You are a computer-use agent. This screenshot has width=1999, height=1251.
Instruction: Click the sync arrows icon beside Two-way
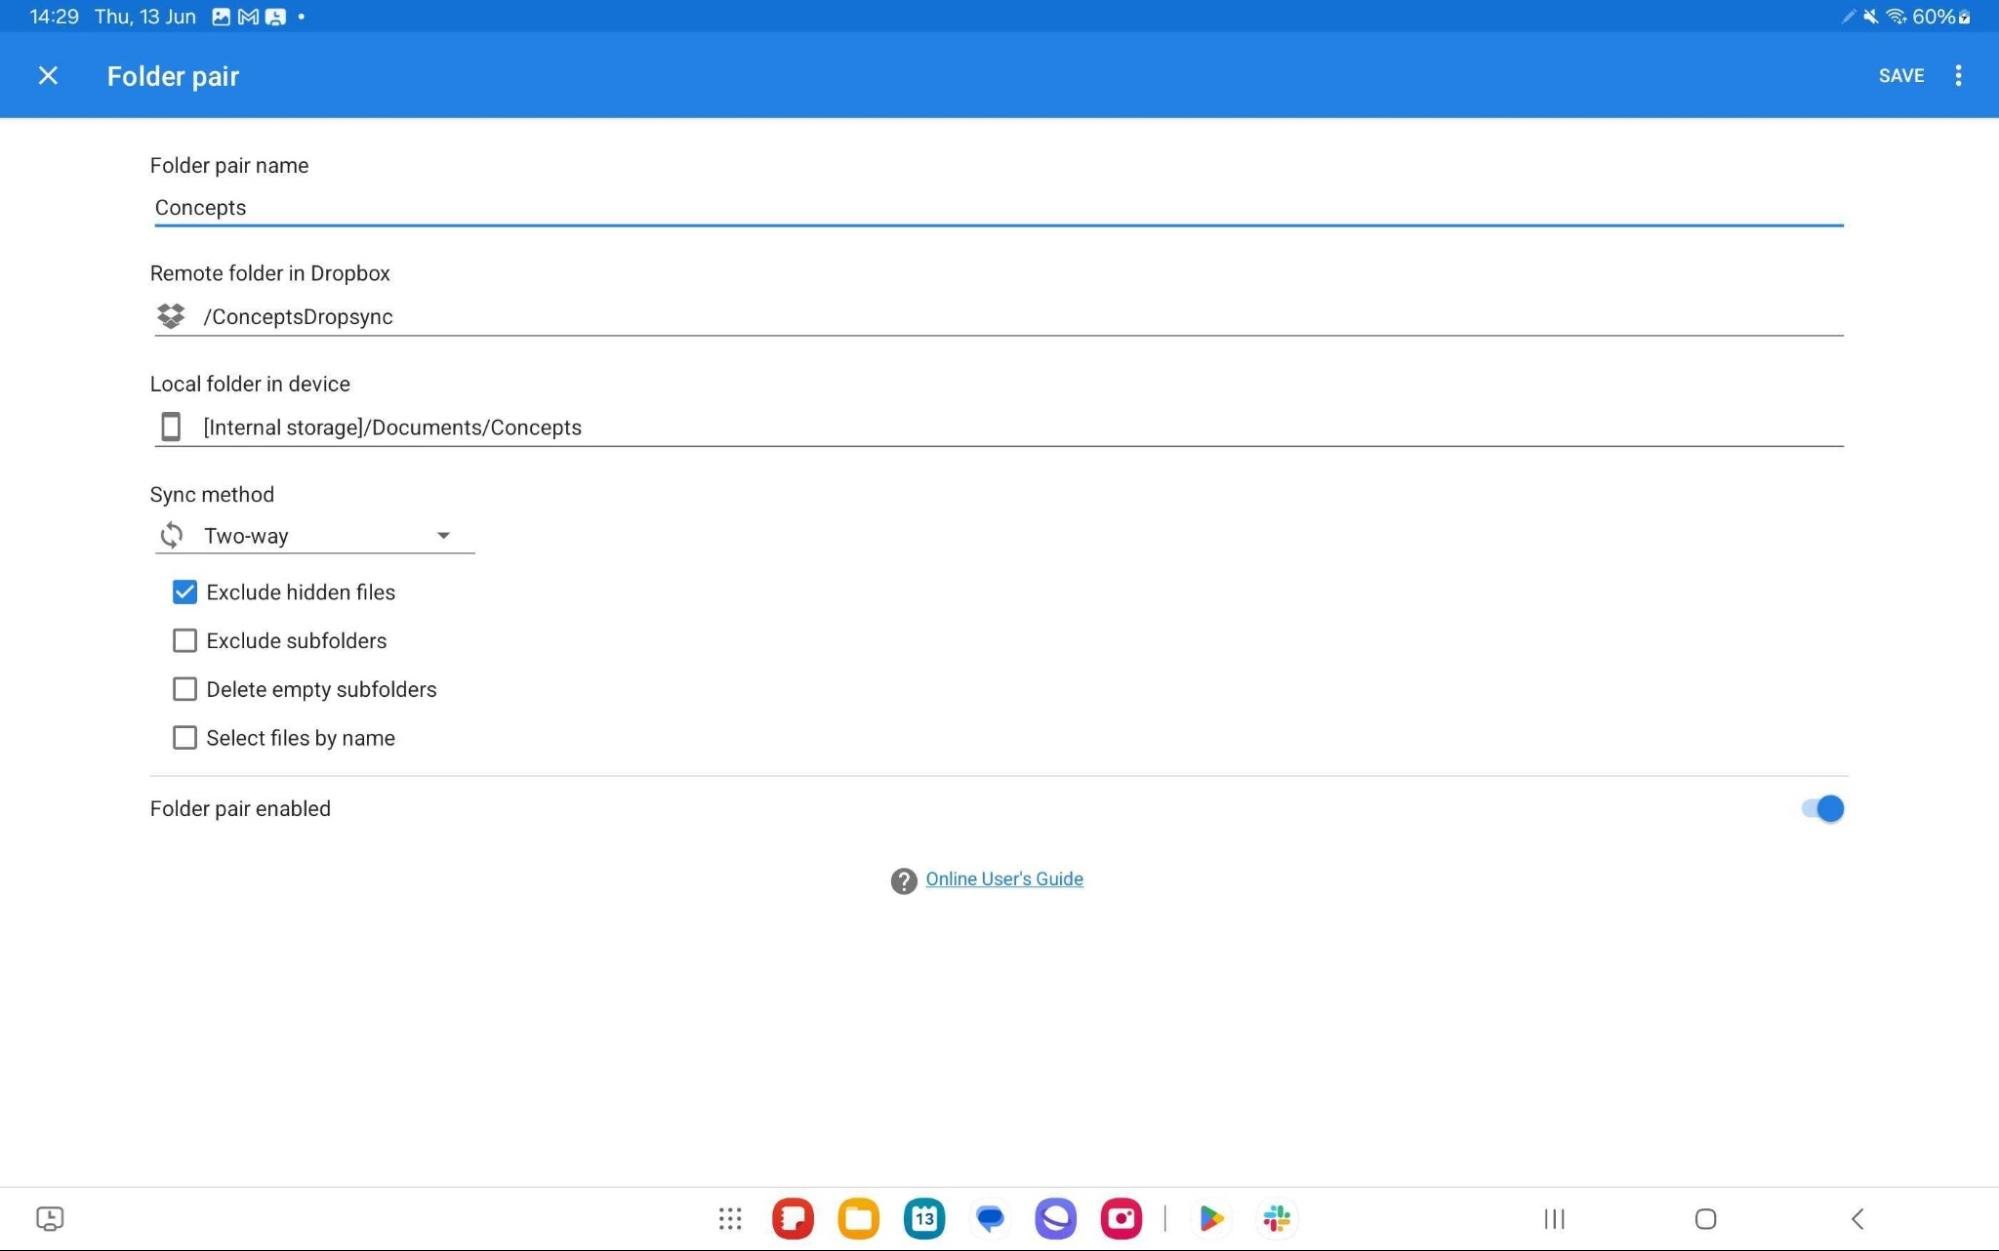click(x=172, y=535)
